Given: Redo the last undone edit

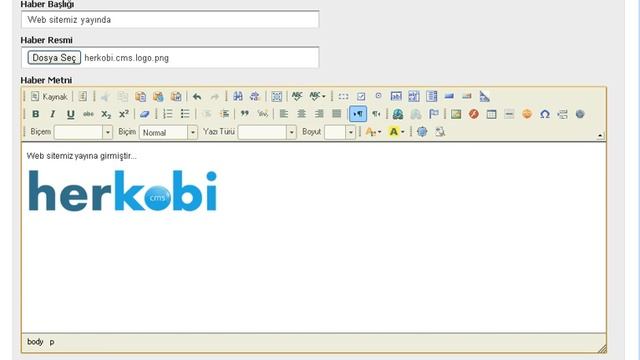Looking at the screenshot, I should click(215, 97).
